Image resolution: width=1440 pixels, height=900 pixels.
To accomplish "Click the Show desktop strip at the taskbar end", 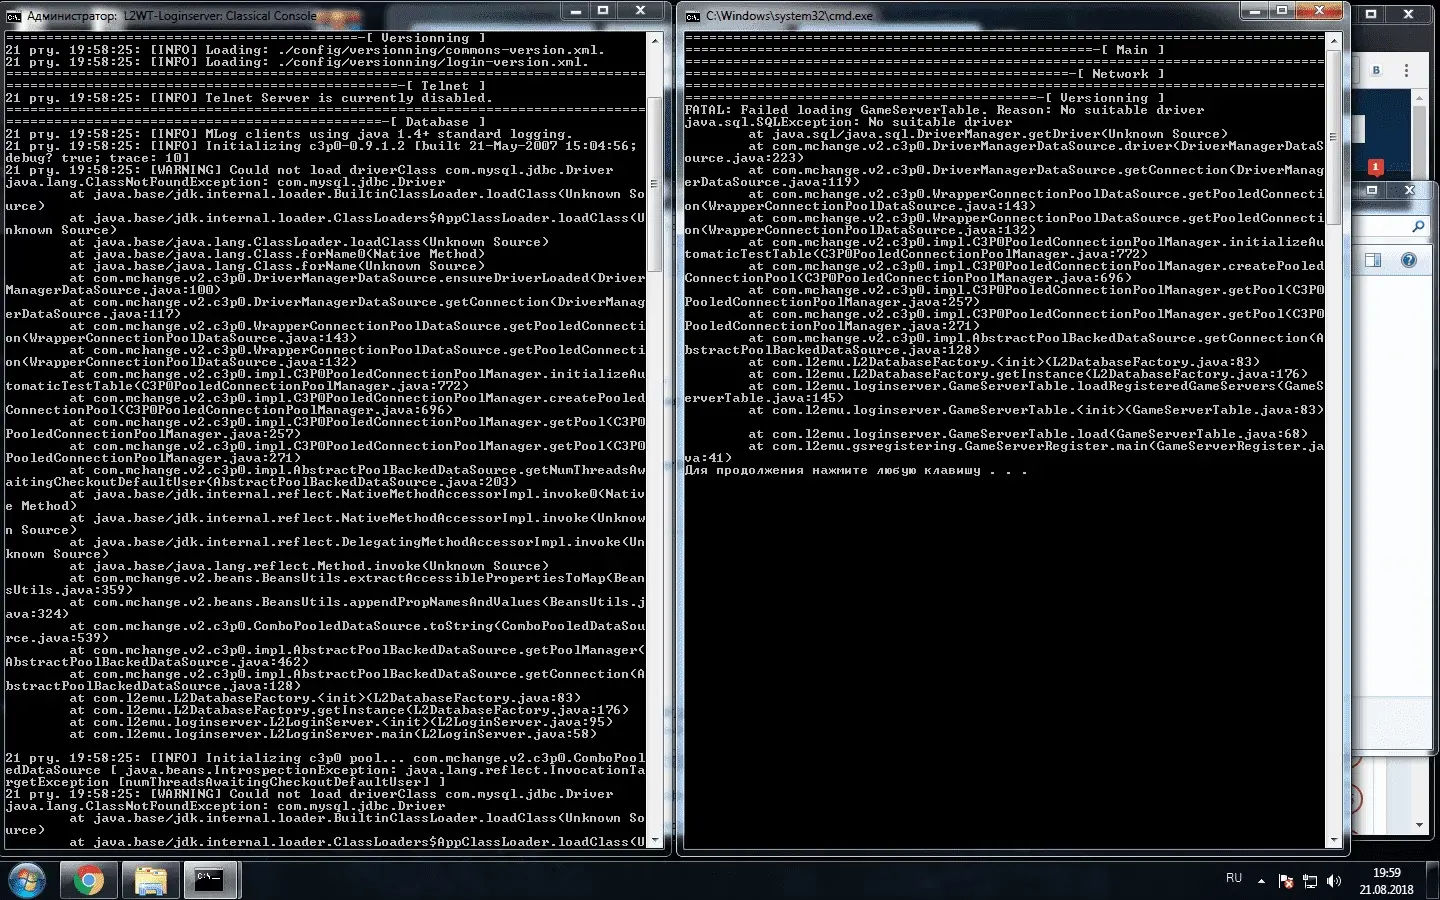I will coord(1433,880).
